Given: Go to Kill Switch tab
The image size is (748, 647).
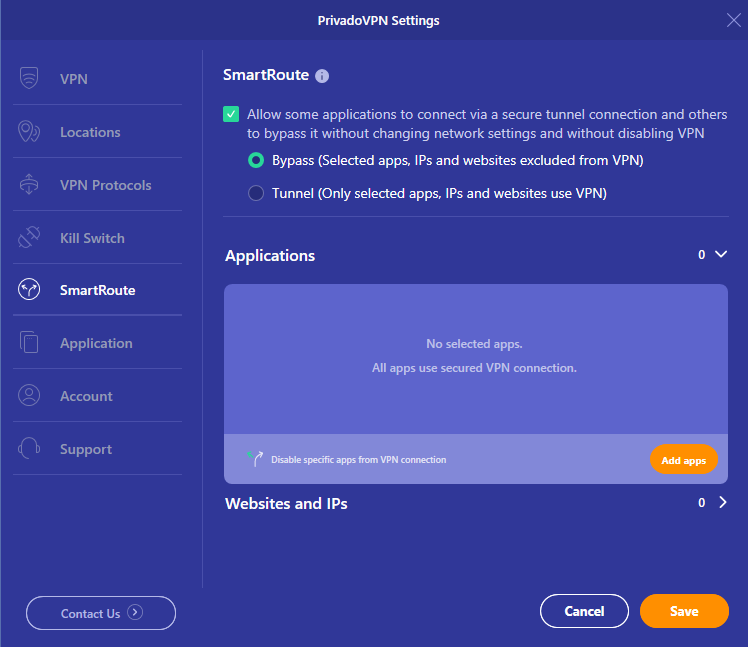Looking at the screenshot, I should point(97,238).
